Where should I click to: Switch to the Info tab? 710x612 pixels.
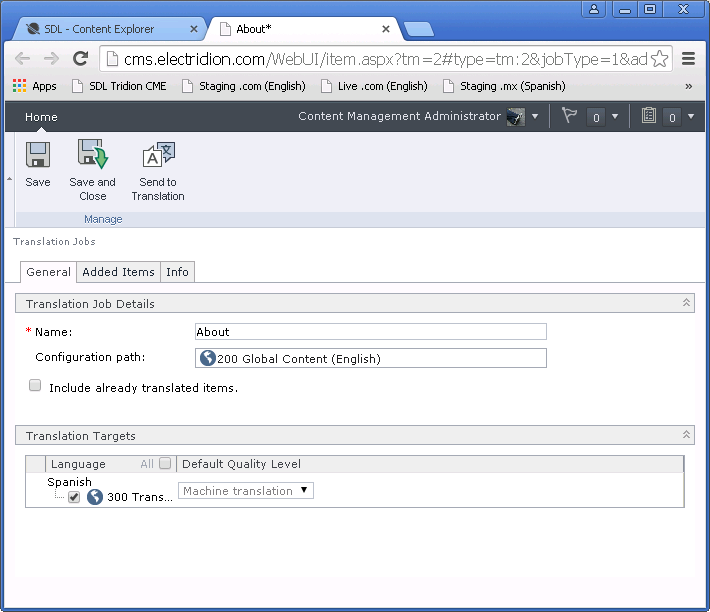[177, 272]
